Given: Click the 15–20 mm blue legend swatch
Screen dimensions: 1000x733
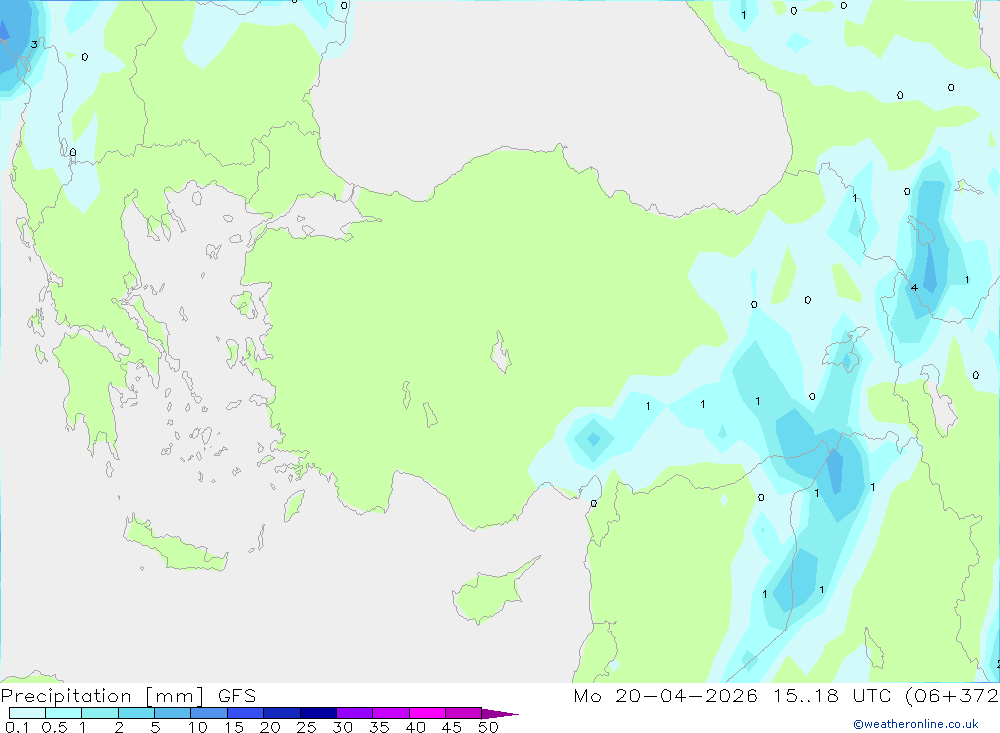Looking at the screenshot, I should (x=246, y=713).
